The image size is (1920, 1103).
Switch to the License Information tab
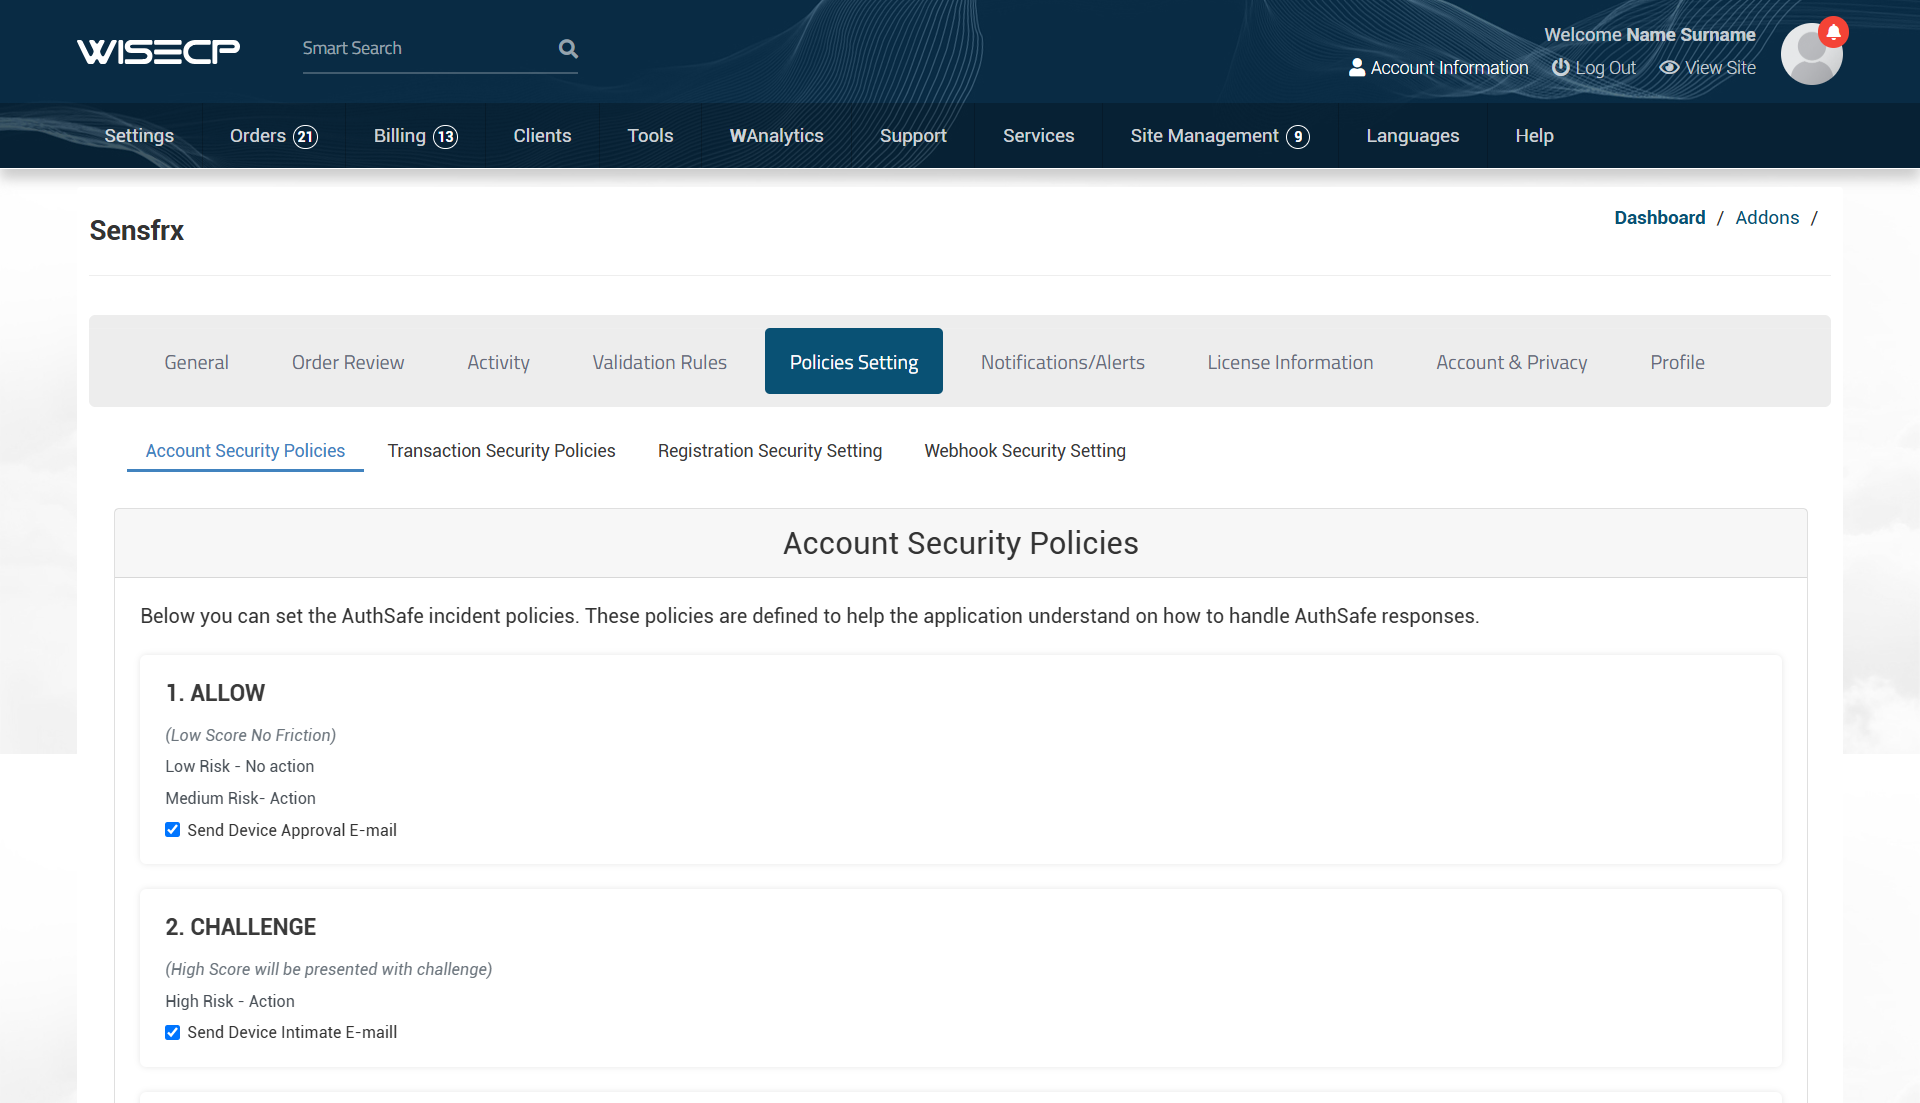1290,362
